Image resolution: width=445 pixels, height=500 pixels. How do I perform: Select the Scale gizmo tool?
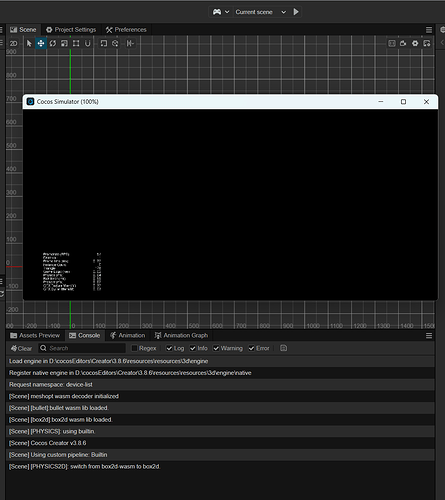(64, 43)
